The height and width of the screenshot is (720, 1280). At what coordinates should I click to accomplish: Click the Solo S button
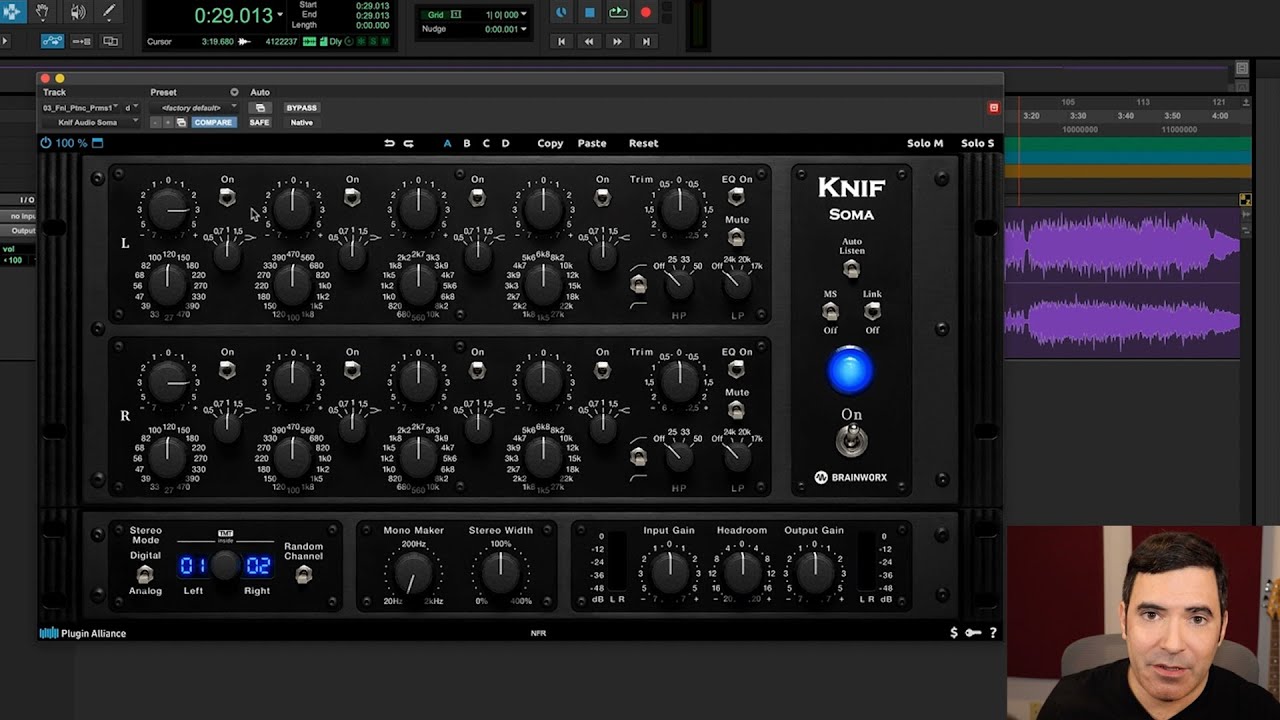[x=977, y=143]
